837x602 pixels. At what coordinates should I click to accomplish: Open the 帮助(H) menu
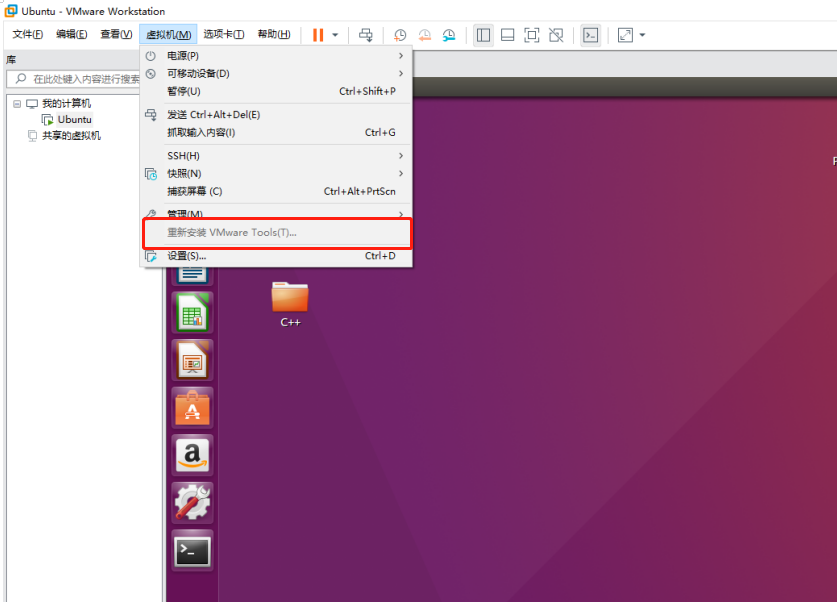click(274, 35)
